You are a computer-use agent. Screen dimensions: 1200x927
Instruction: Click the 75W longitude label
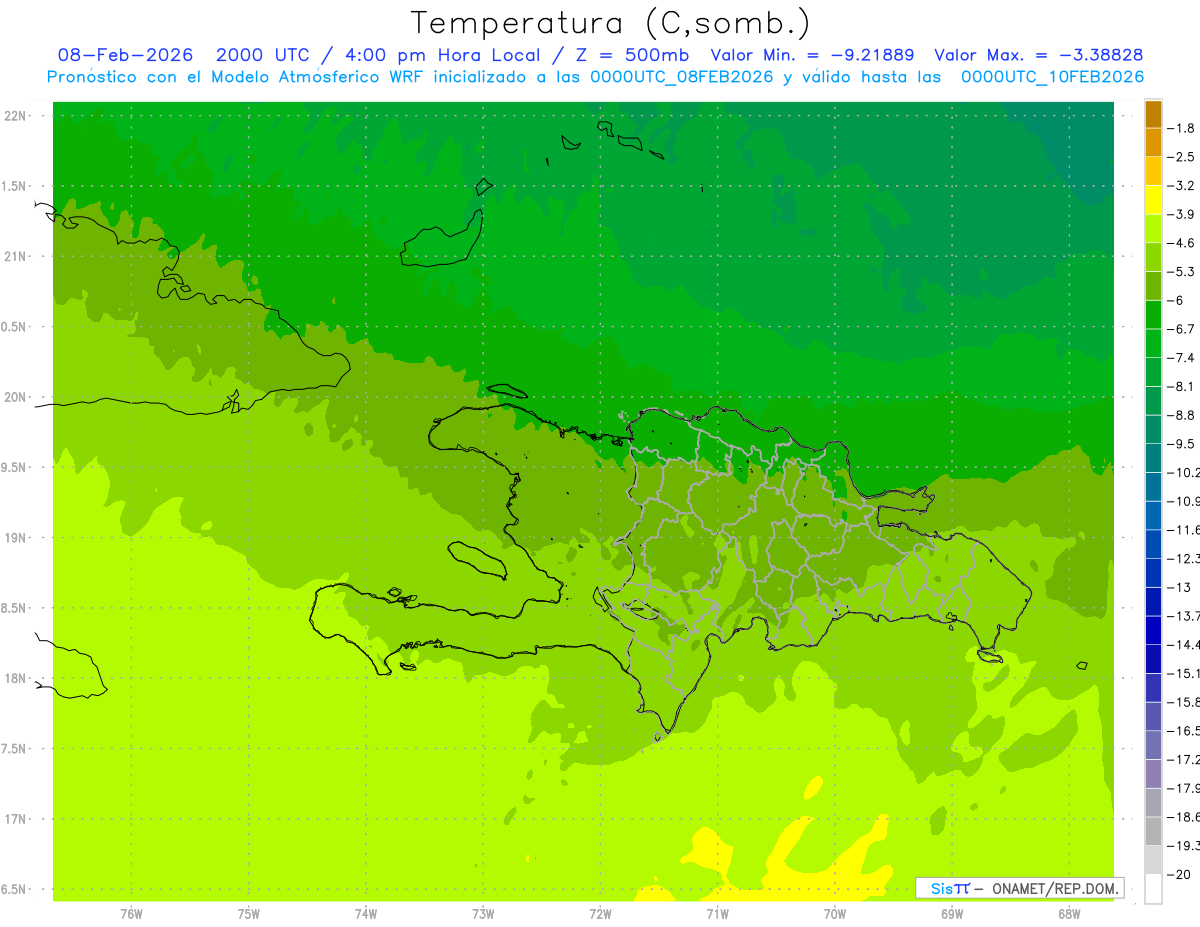tap(248, 914)
